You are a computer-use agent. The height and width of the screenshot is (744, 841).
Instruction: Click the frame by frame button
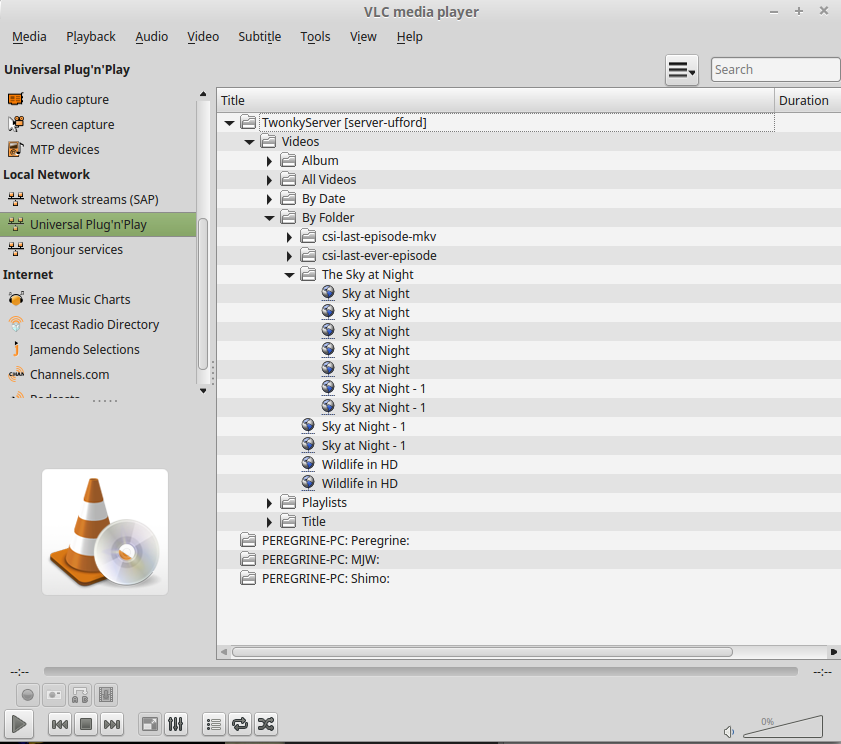click(x=106, y=695)
